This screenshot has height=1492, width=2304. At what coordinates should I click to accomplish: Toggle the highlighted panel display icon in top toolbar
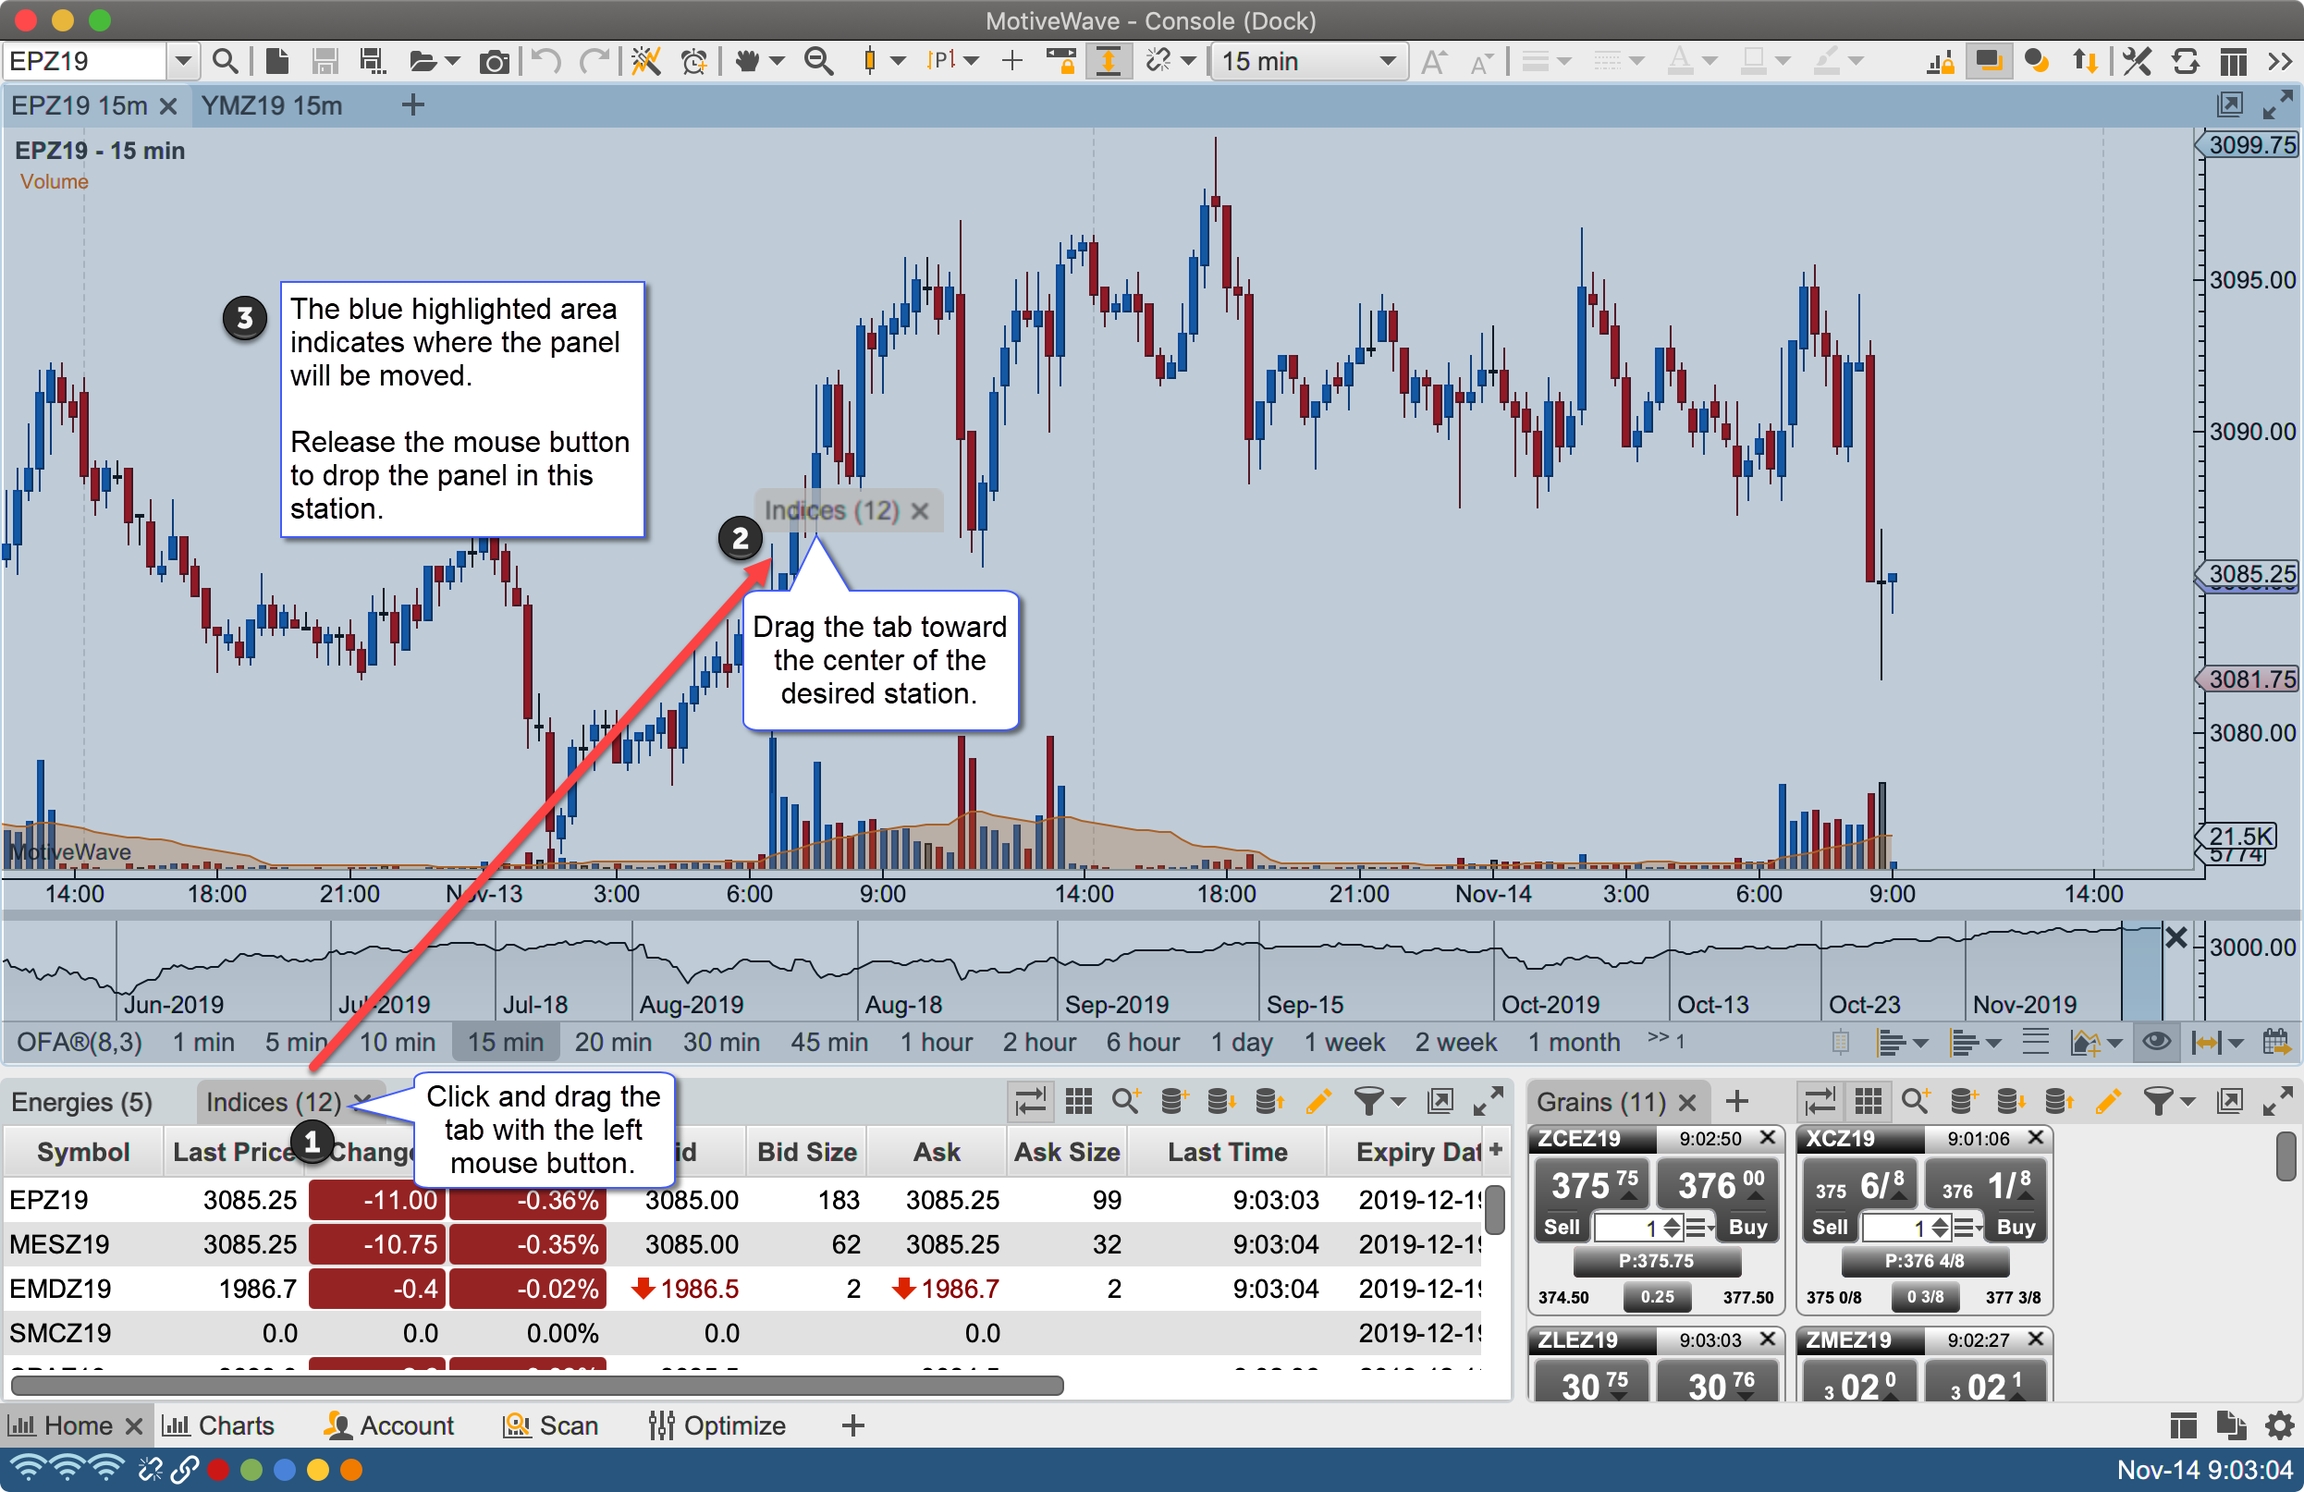click(x=1989, y=61)
